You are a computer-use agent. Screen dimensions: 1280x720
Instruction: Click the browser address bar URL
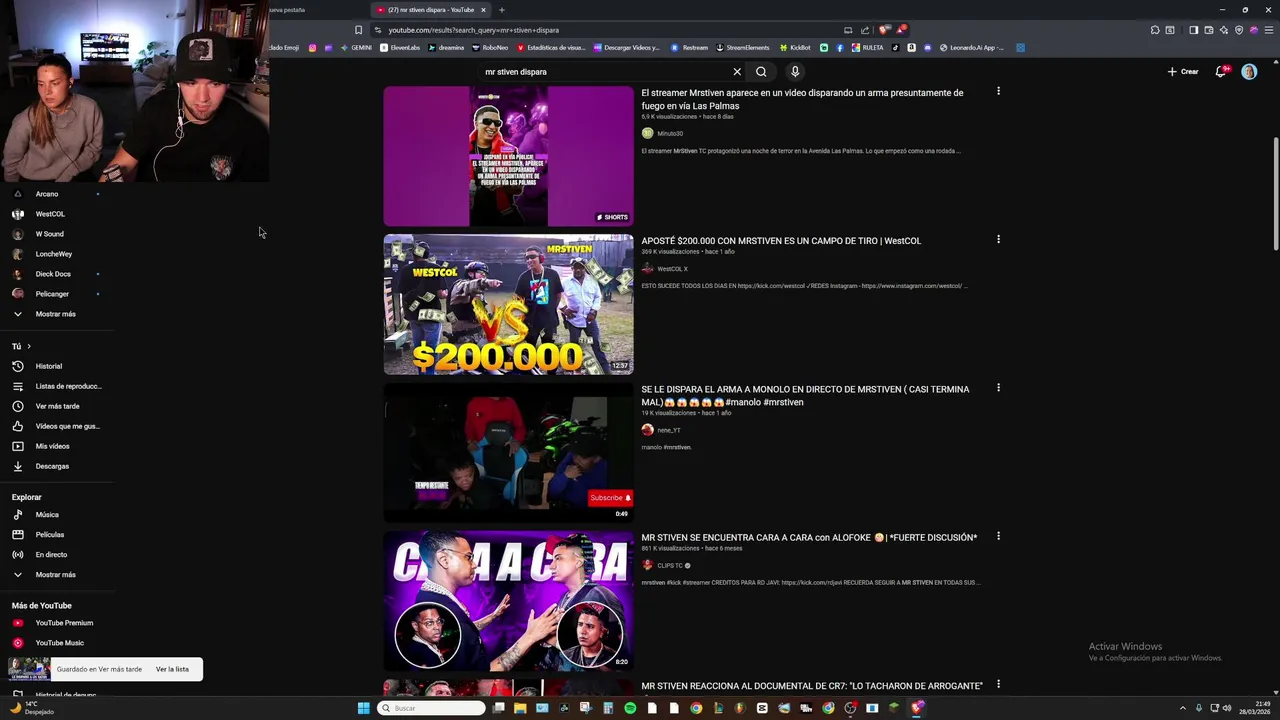pos(474,30)
